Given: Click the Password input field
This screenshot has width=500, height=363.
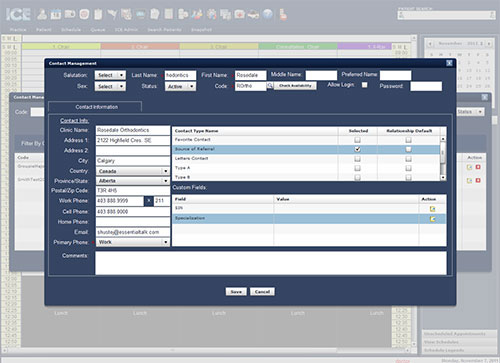Looking at the screenshot, I should 426,86.
